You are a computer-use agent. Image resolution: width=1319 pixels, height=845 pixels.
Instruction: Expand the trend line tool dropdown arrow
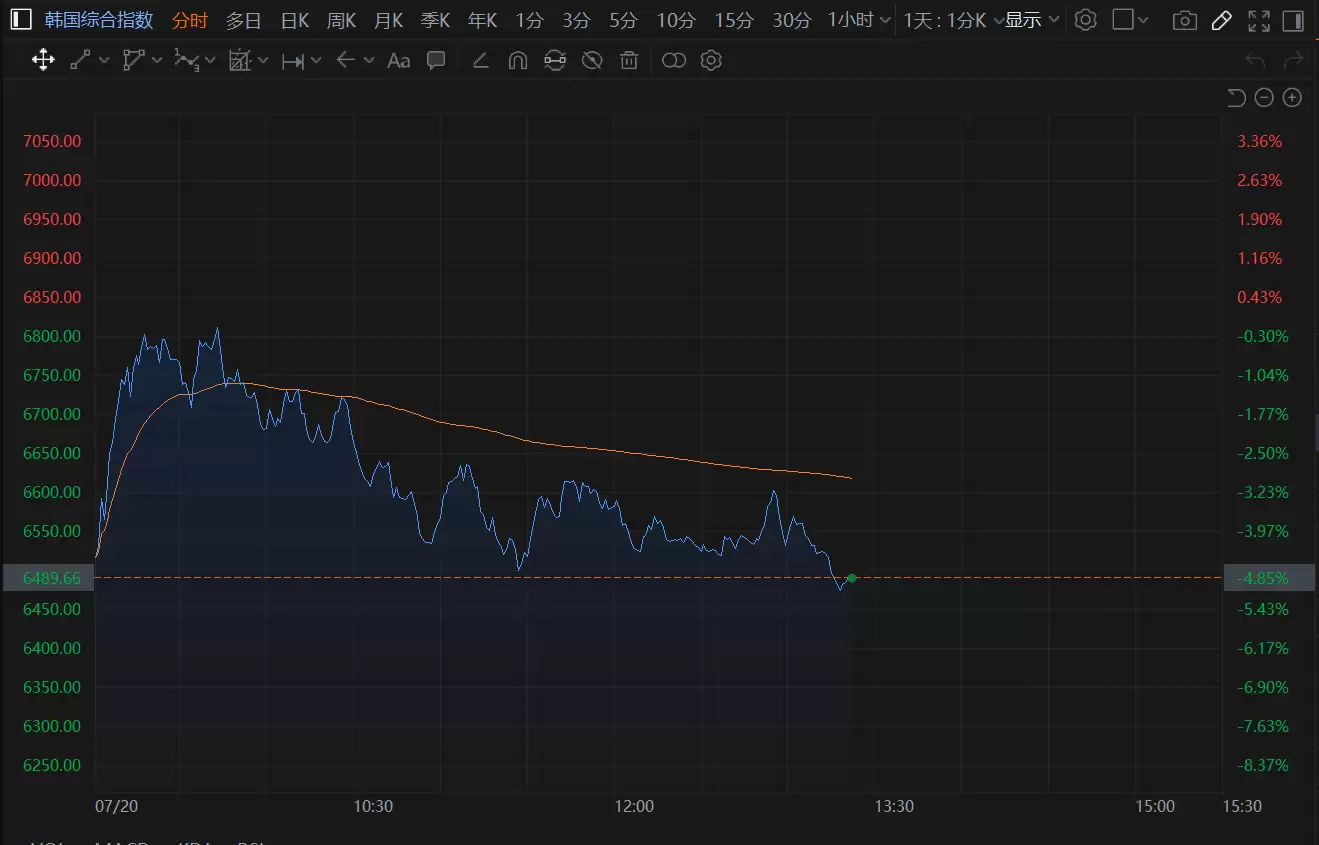pos(104,60)
